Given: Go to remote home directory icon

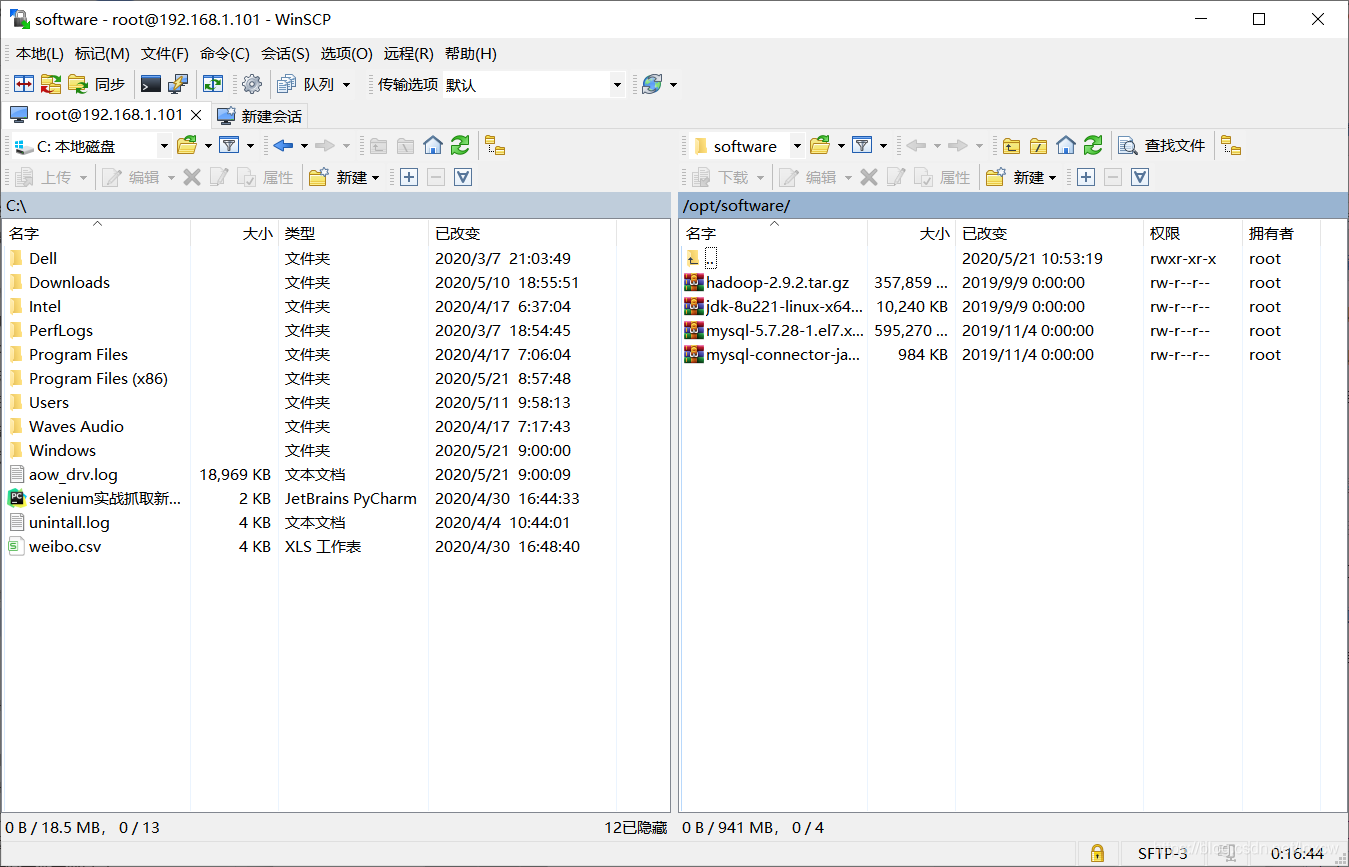Looking at the screenshot, I should 1066,146.
